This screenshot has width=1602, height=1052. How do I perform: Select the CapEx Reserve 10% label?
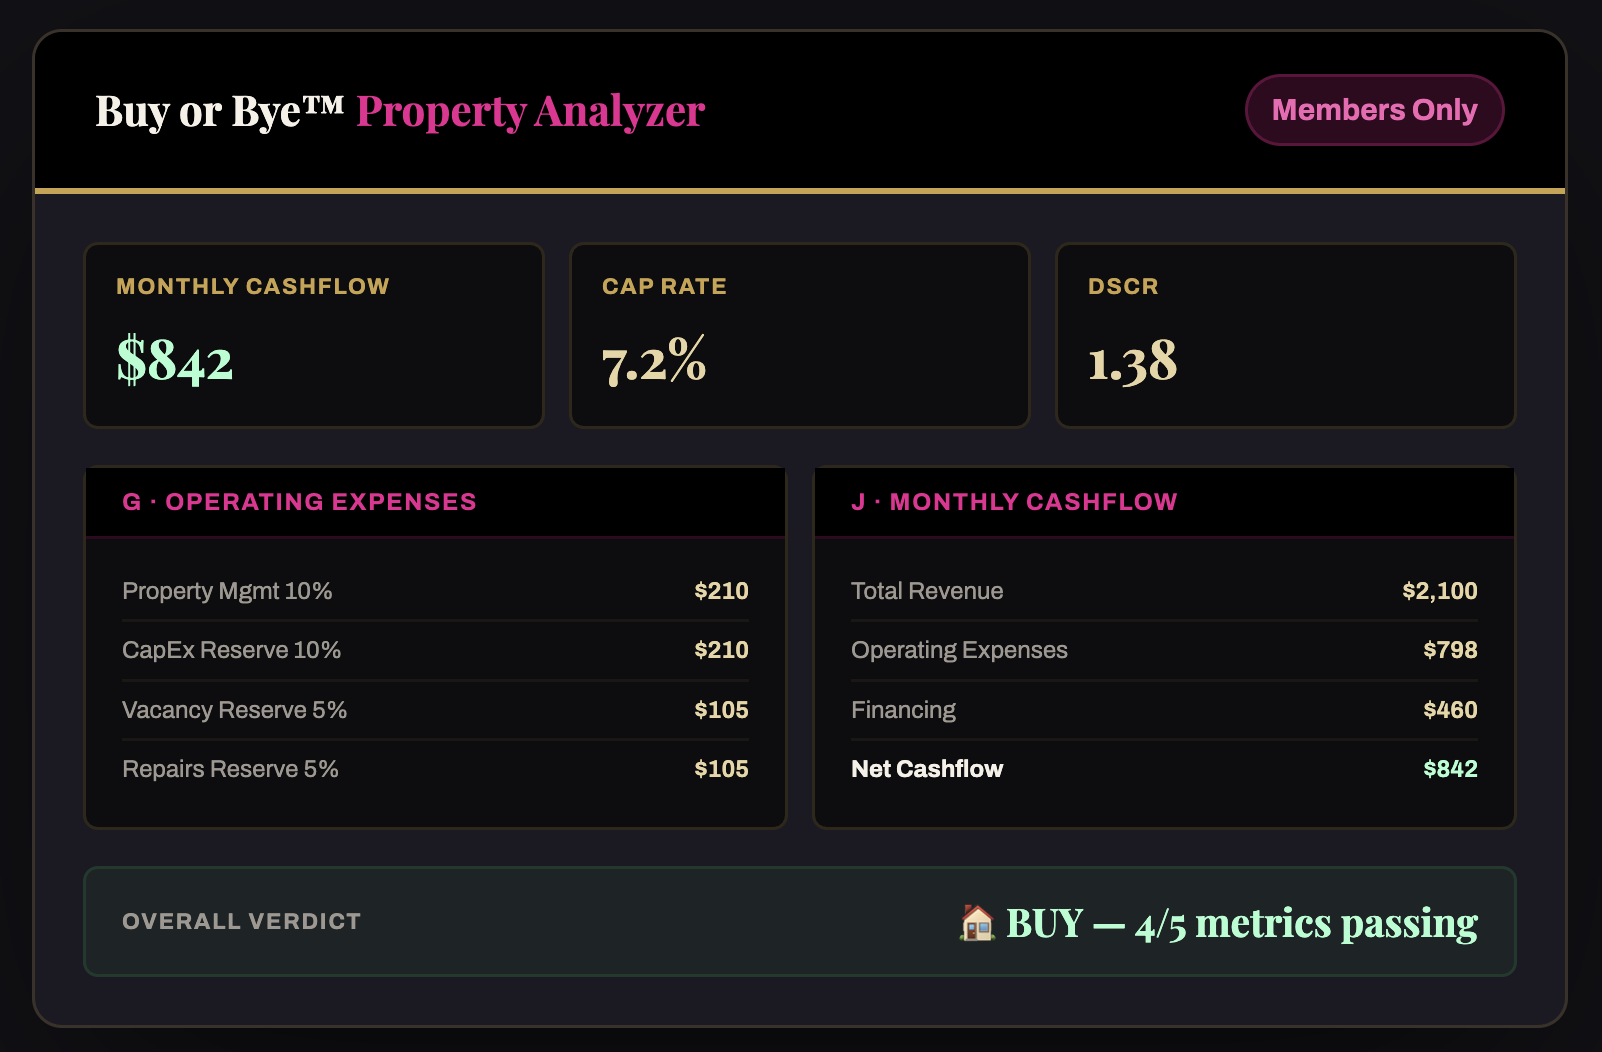click(x=231, y=650)
